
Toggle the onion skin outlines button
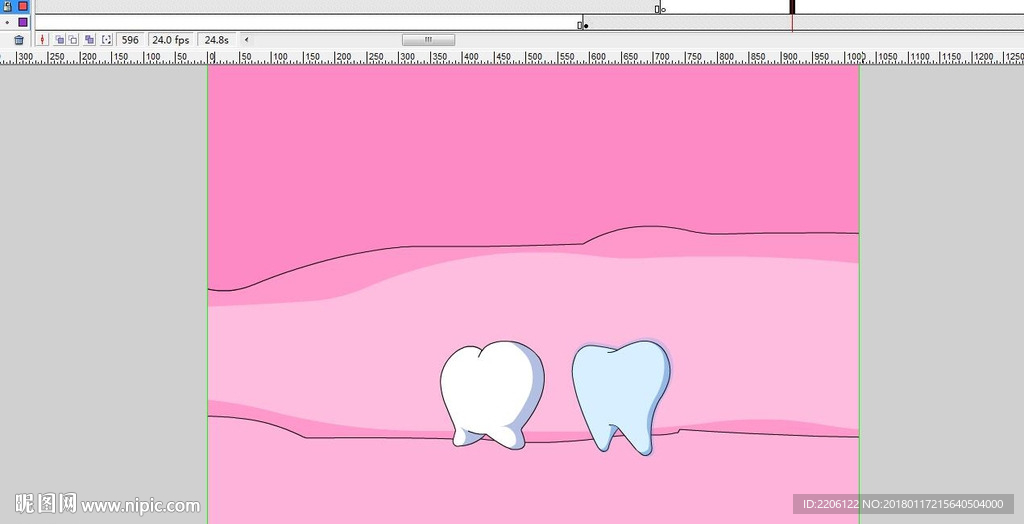(x=73, y=40)
